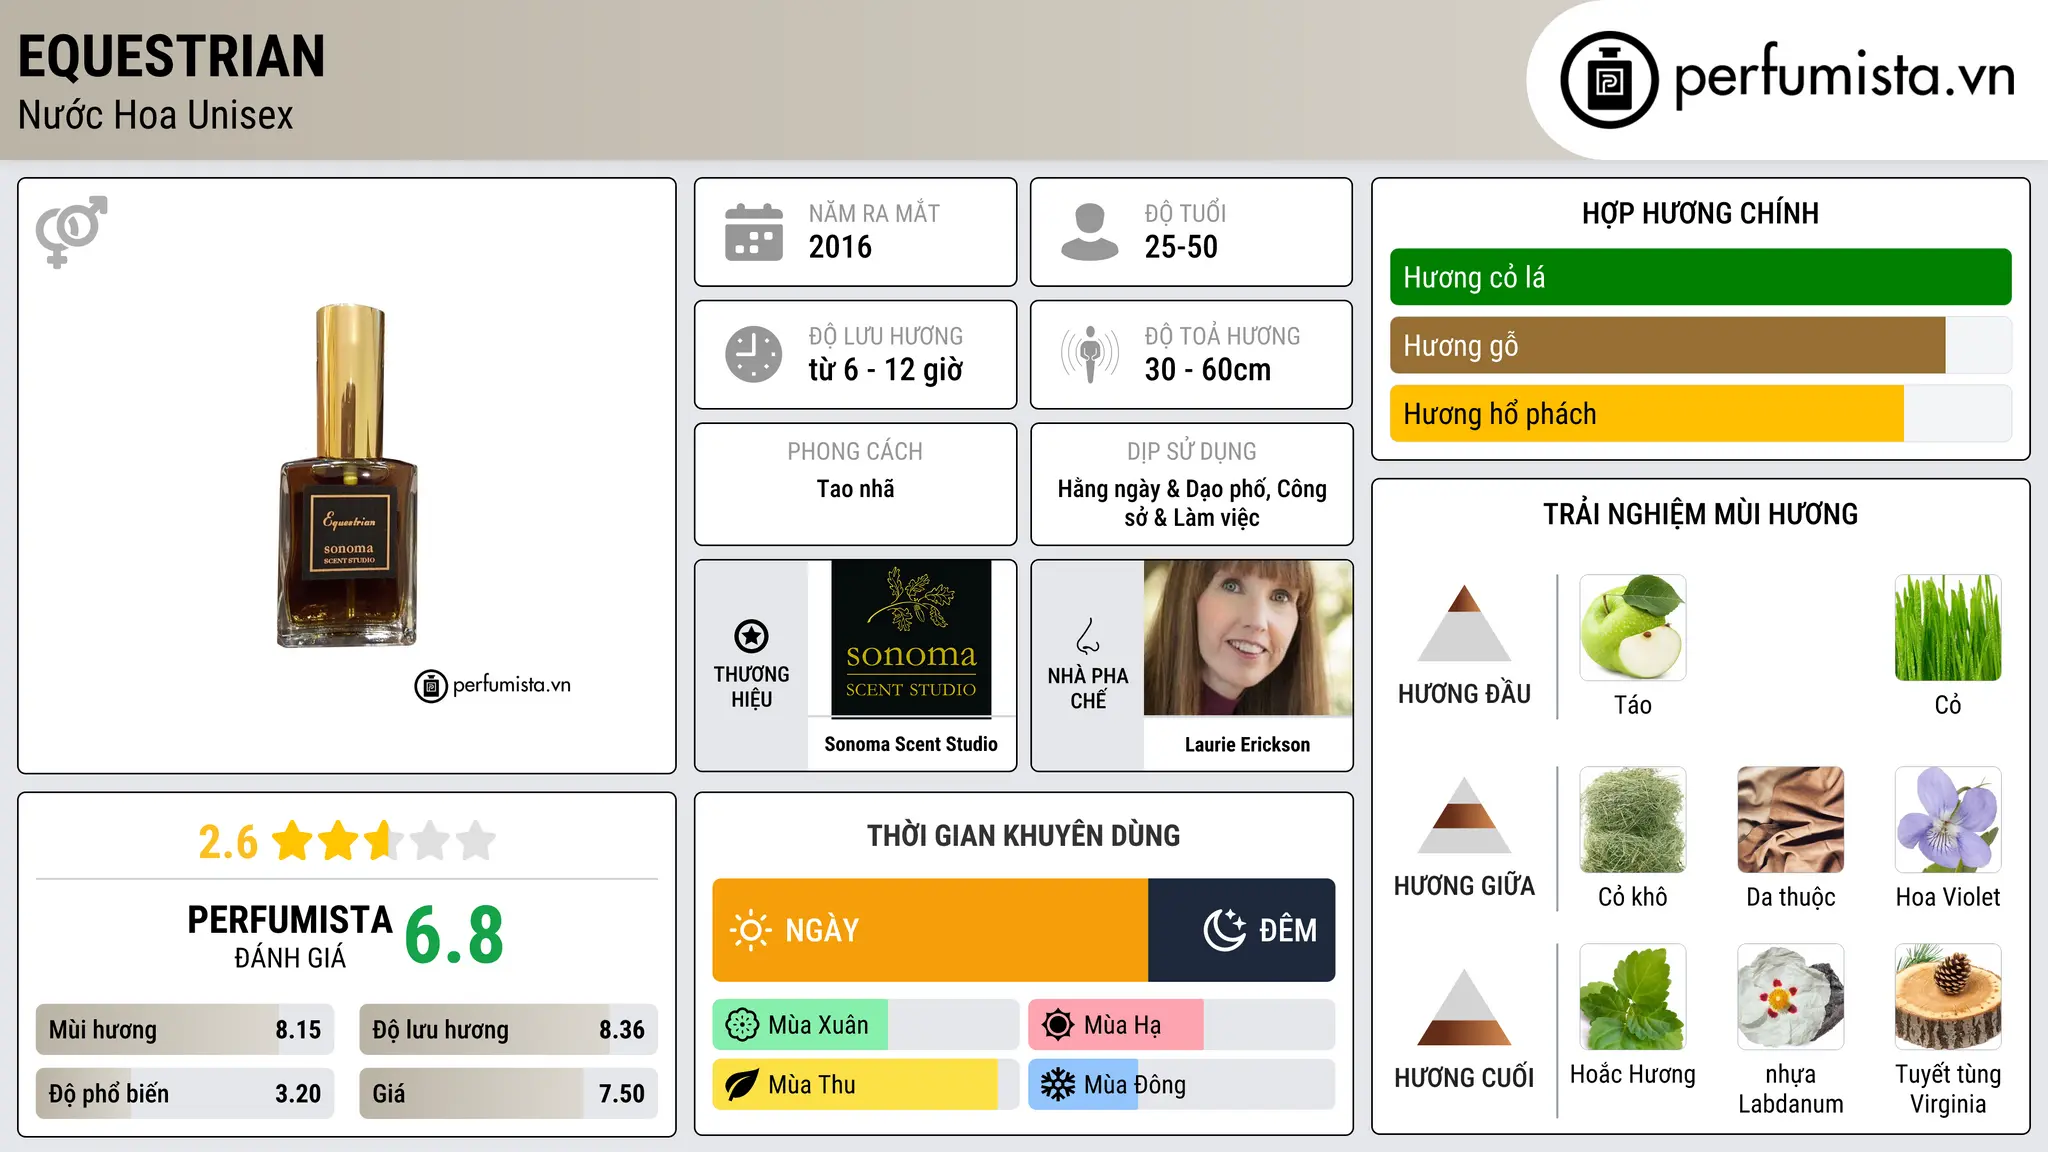Click the leaf icon for Mùa Thu
The image size is (2048, 1152).
coord(742,1085)
